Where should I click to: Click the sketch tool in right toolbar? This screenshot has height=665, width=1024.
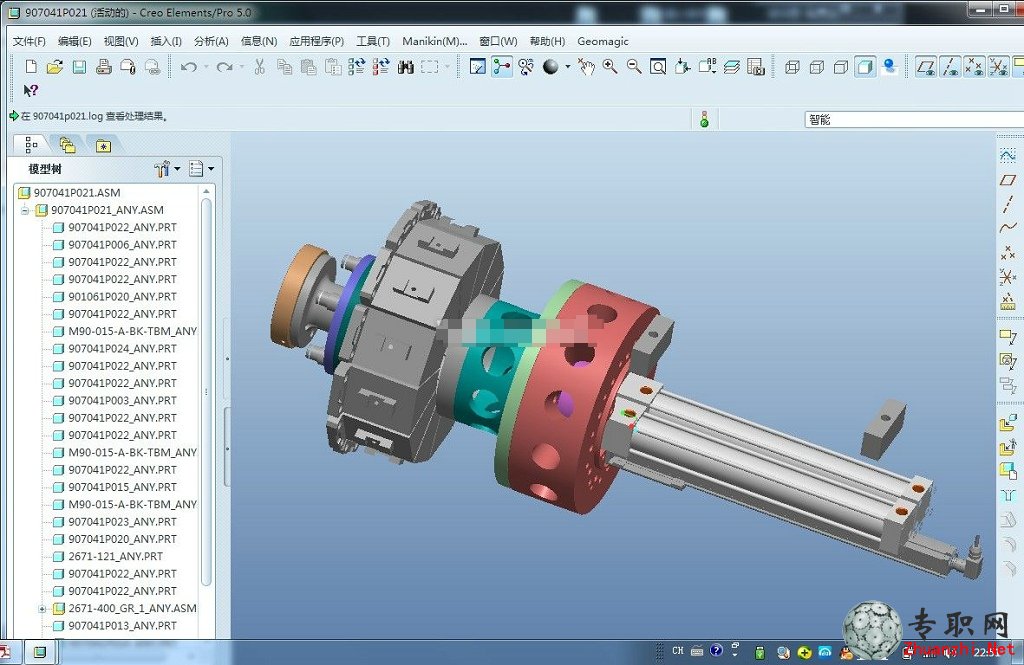pos(1008,155)
